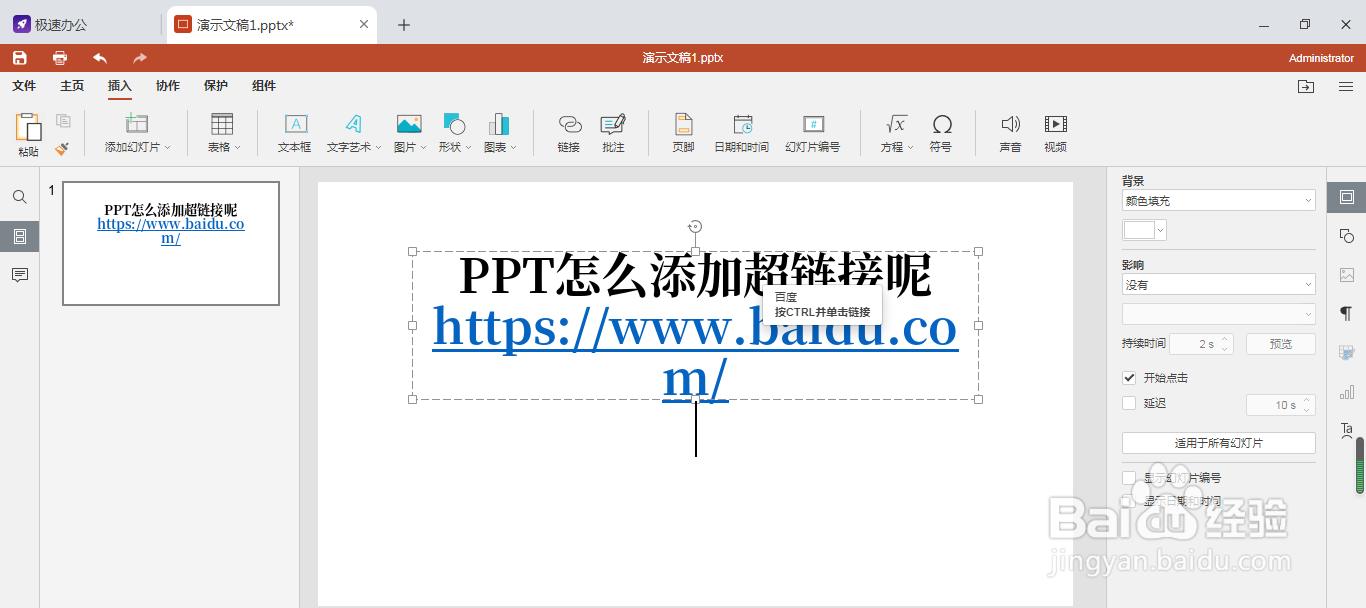Open the 没有 transition effect dropdown
This screenshot has width=1366, height=608.
click(1218, 285)
